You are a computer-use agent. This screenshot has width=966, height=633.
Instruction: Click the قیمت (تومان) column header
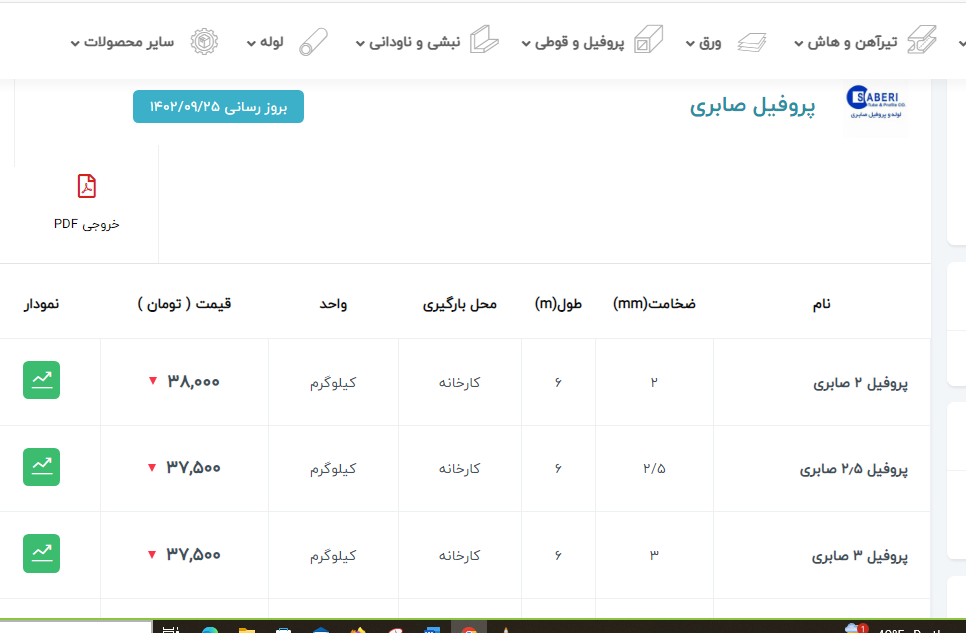pyautogui.click(x=184, y=303)
